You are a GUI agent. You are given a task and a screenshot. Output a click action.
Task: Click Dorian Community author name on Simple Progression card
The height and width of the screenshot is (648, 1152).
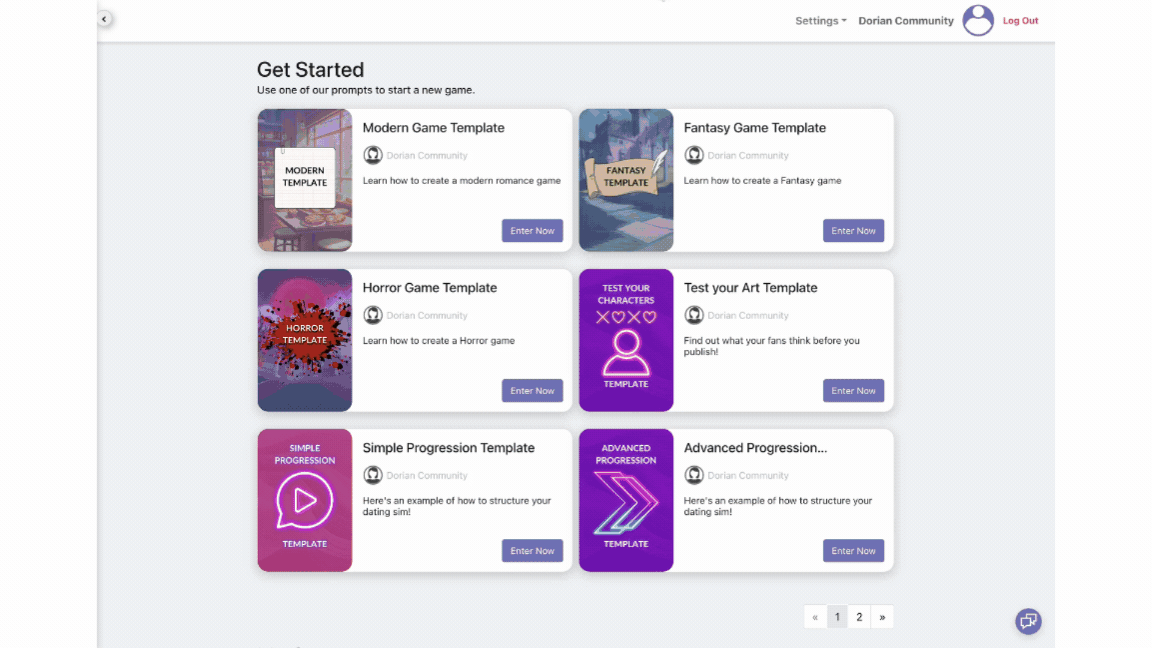(427, 476)
